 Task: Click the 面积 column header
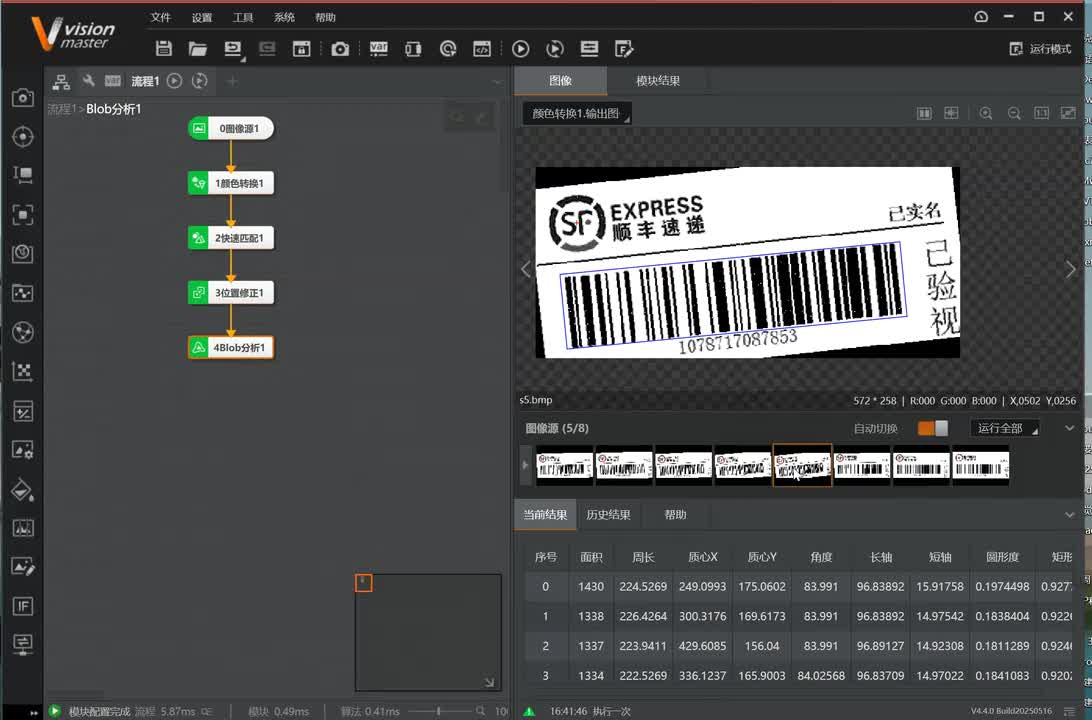(x=591, y=557)
